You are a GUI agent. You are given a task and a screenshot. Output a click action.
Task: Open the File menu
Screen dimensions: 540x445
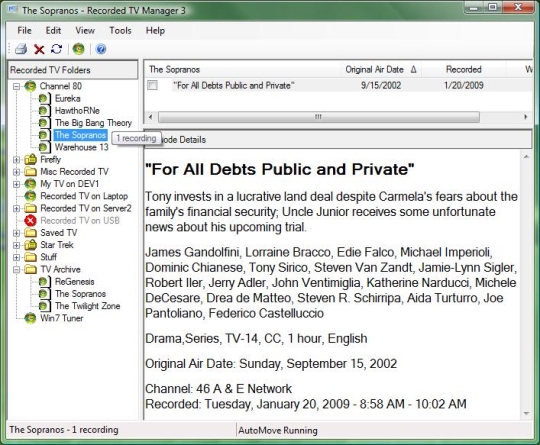pos(24,30)
